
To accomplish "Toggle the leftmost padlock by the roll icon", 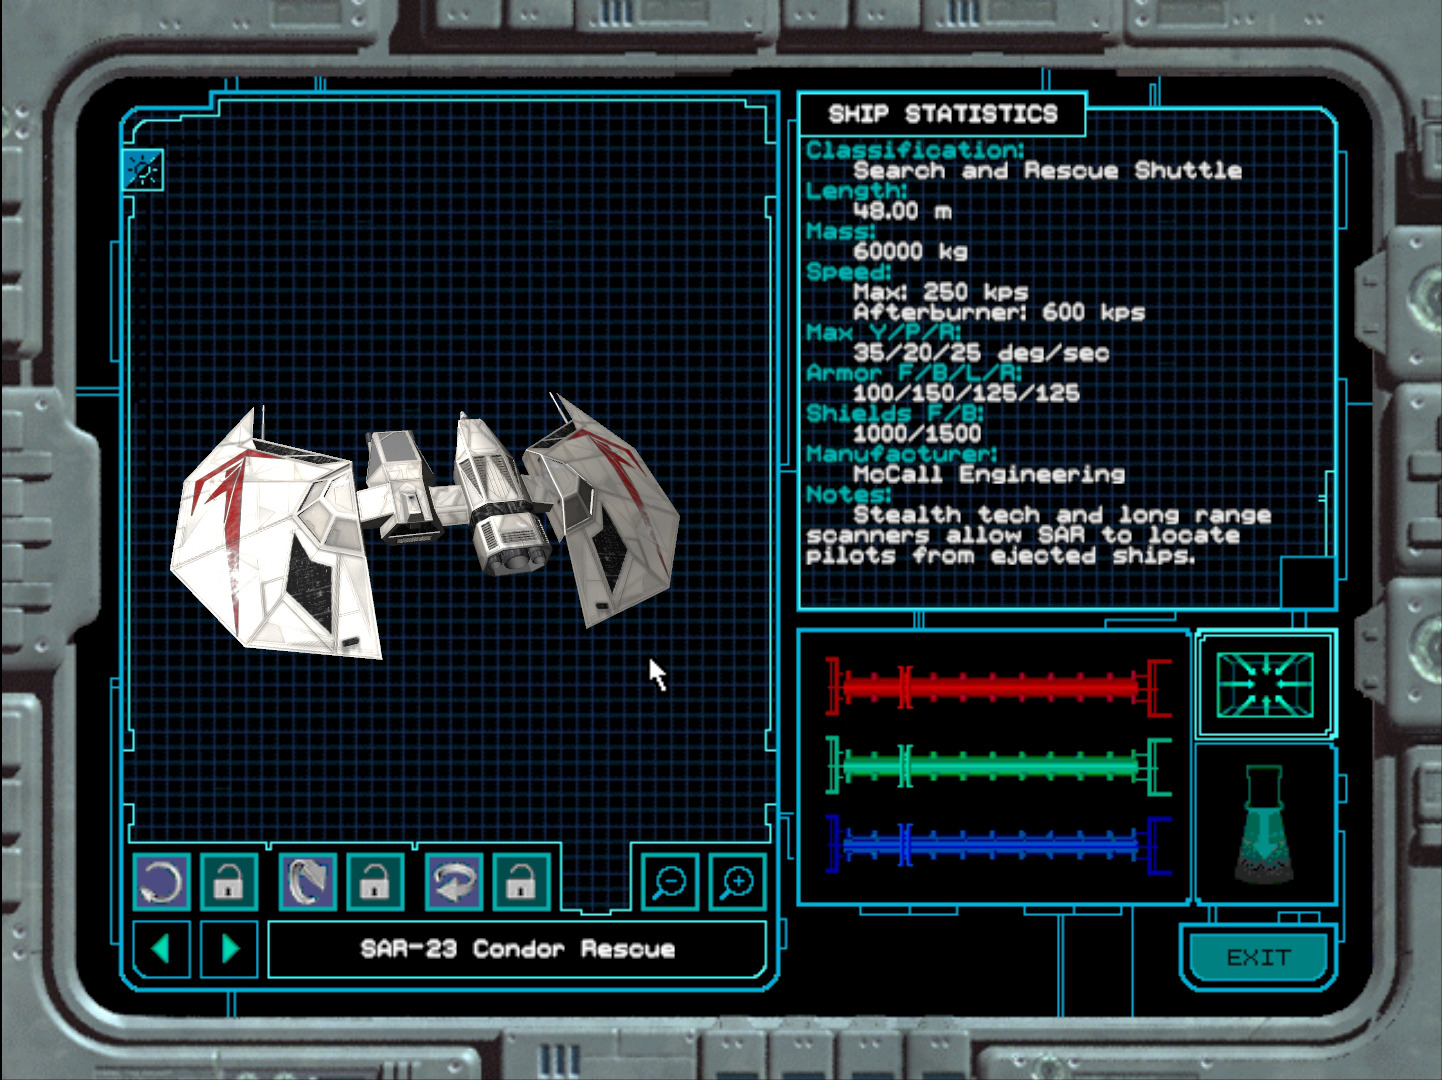I will [x=229, y=882].
